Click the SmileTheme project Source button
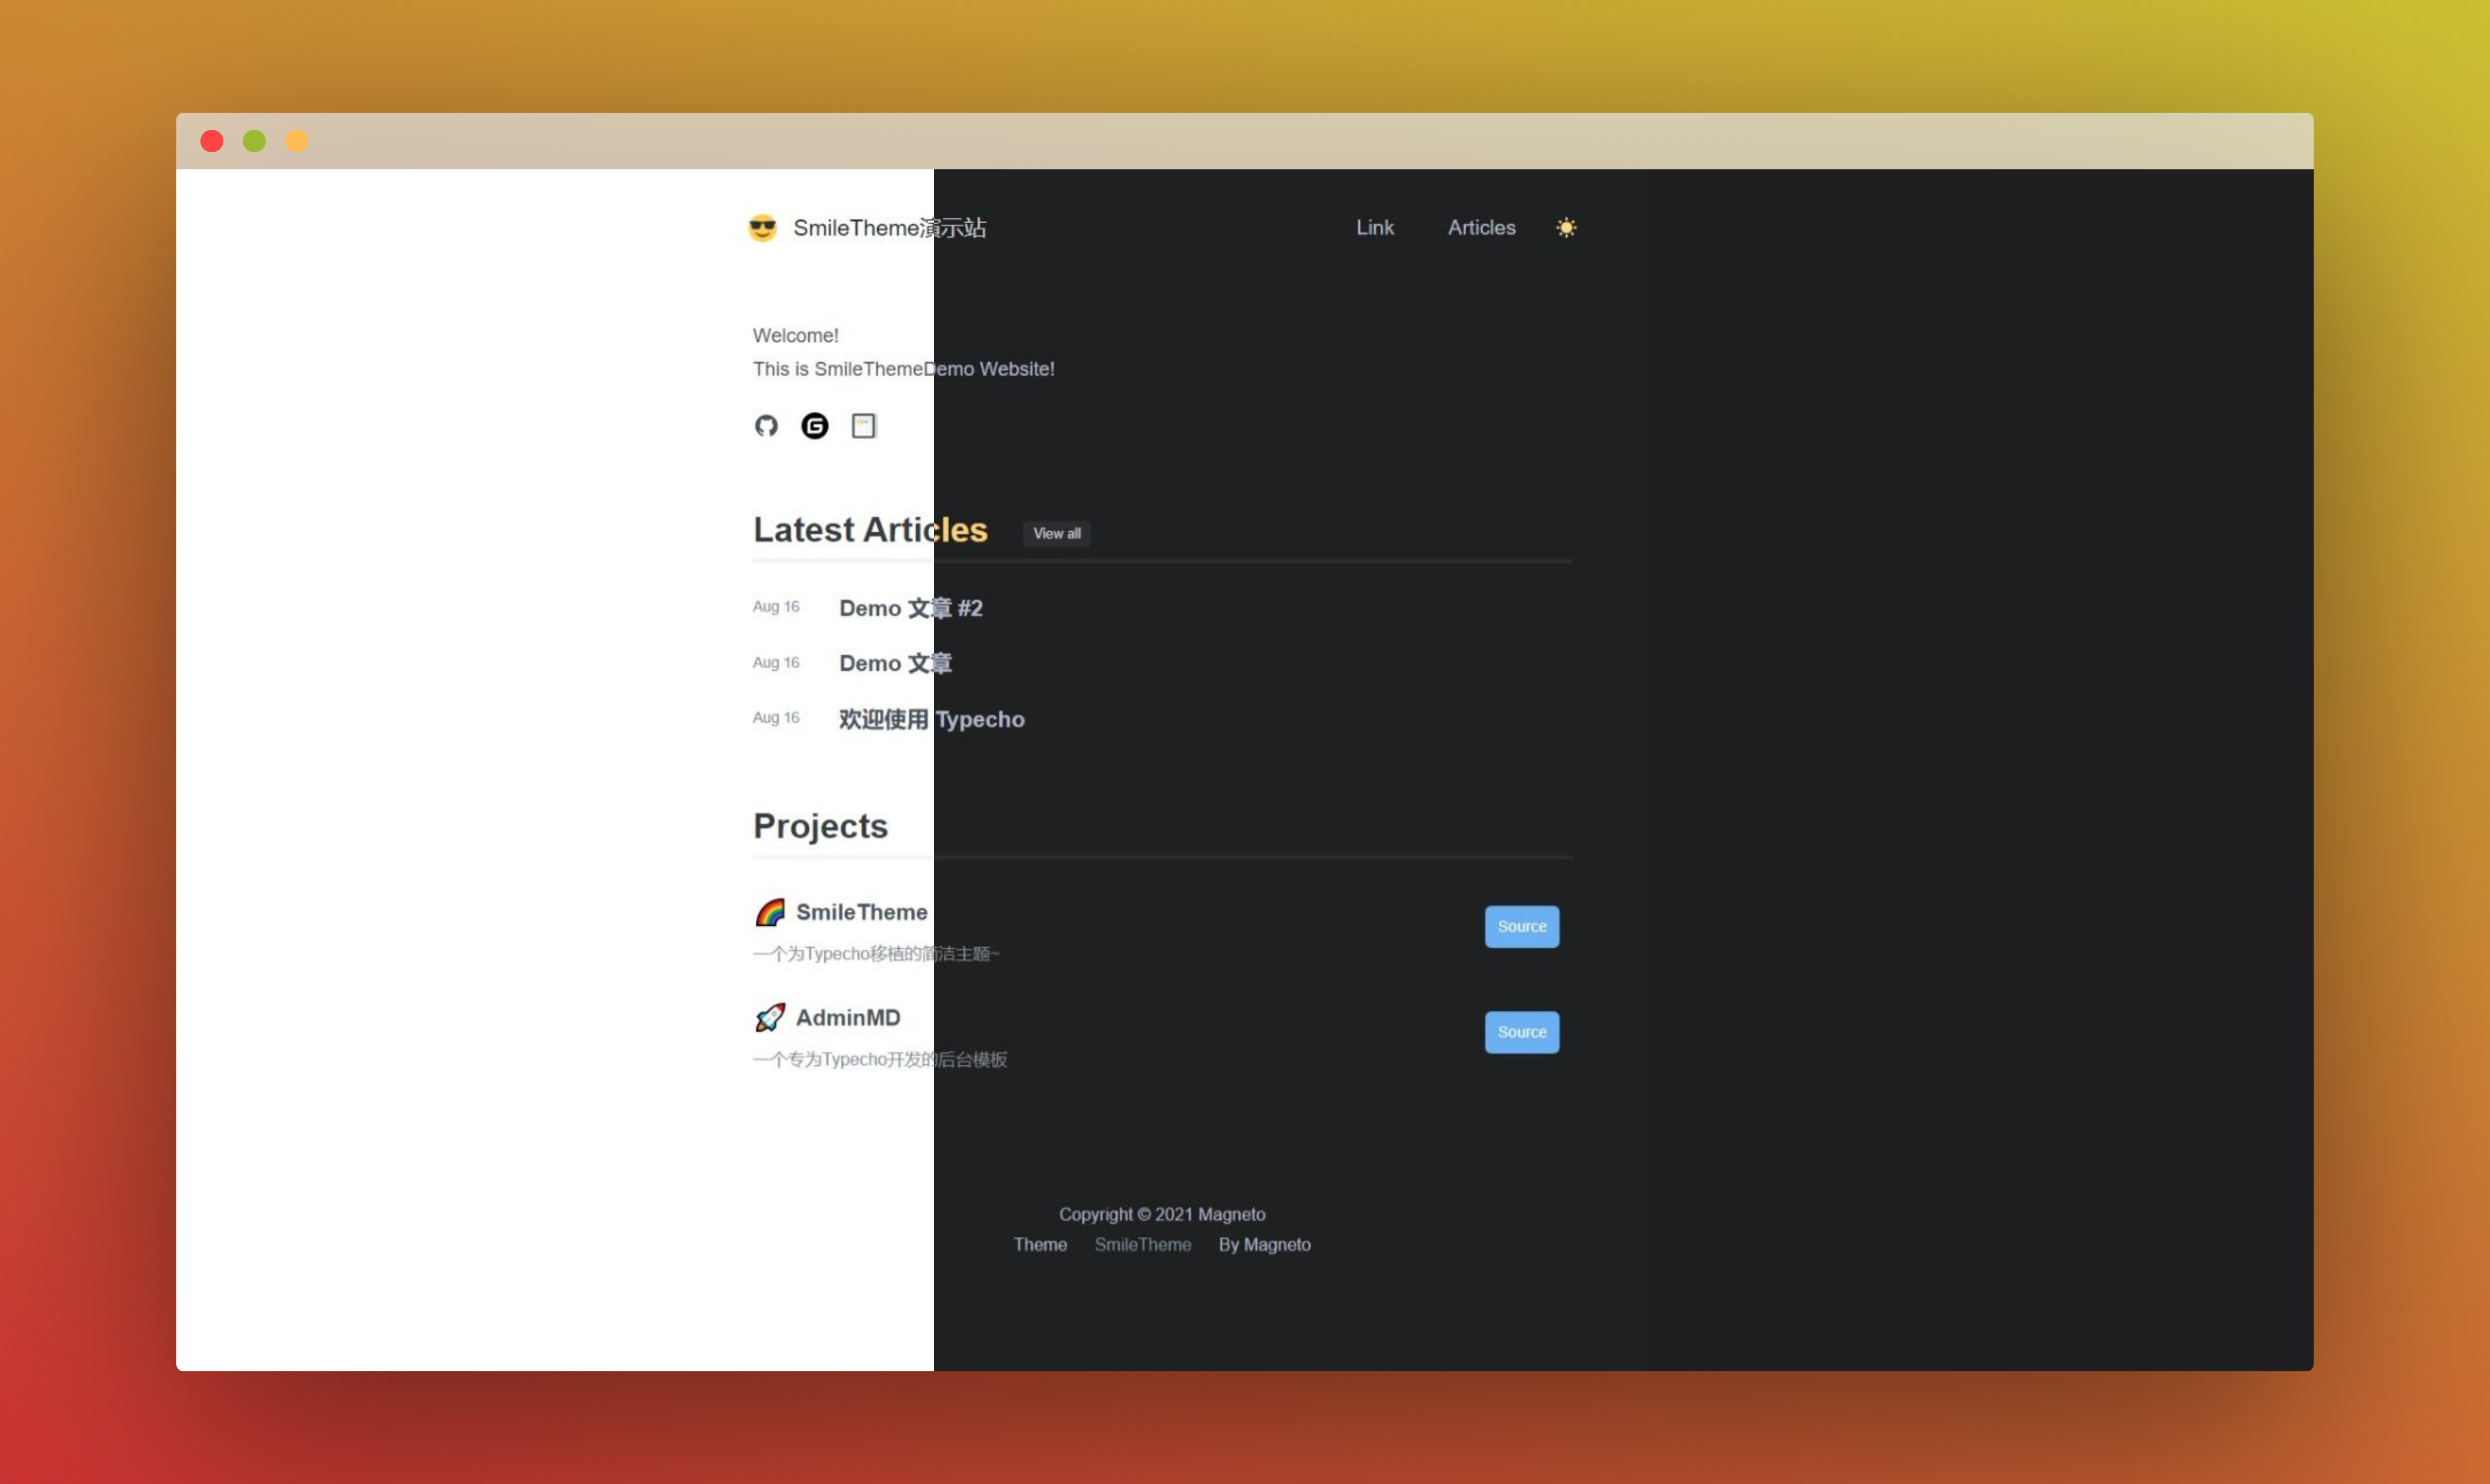The width and height of the screenshot is (2490, 1484). pyautogui.click(x=1521, y=927)
